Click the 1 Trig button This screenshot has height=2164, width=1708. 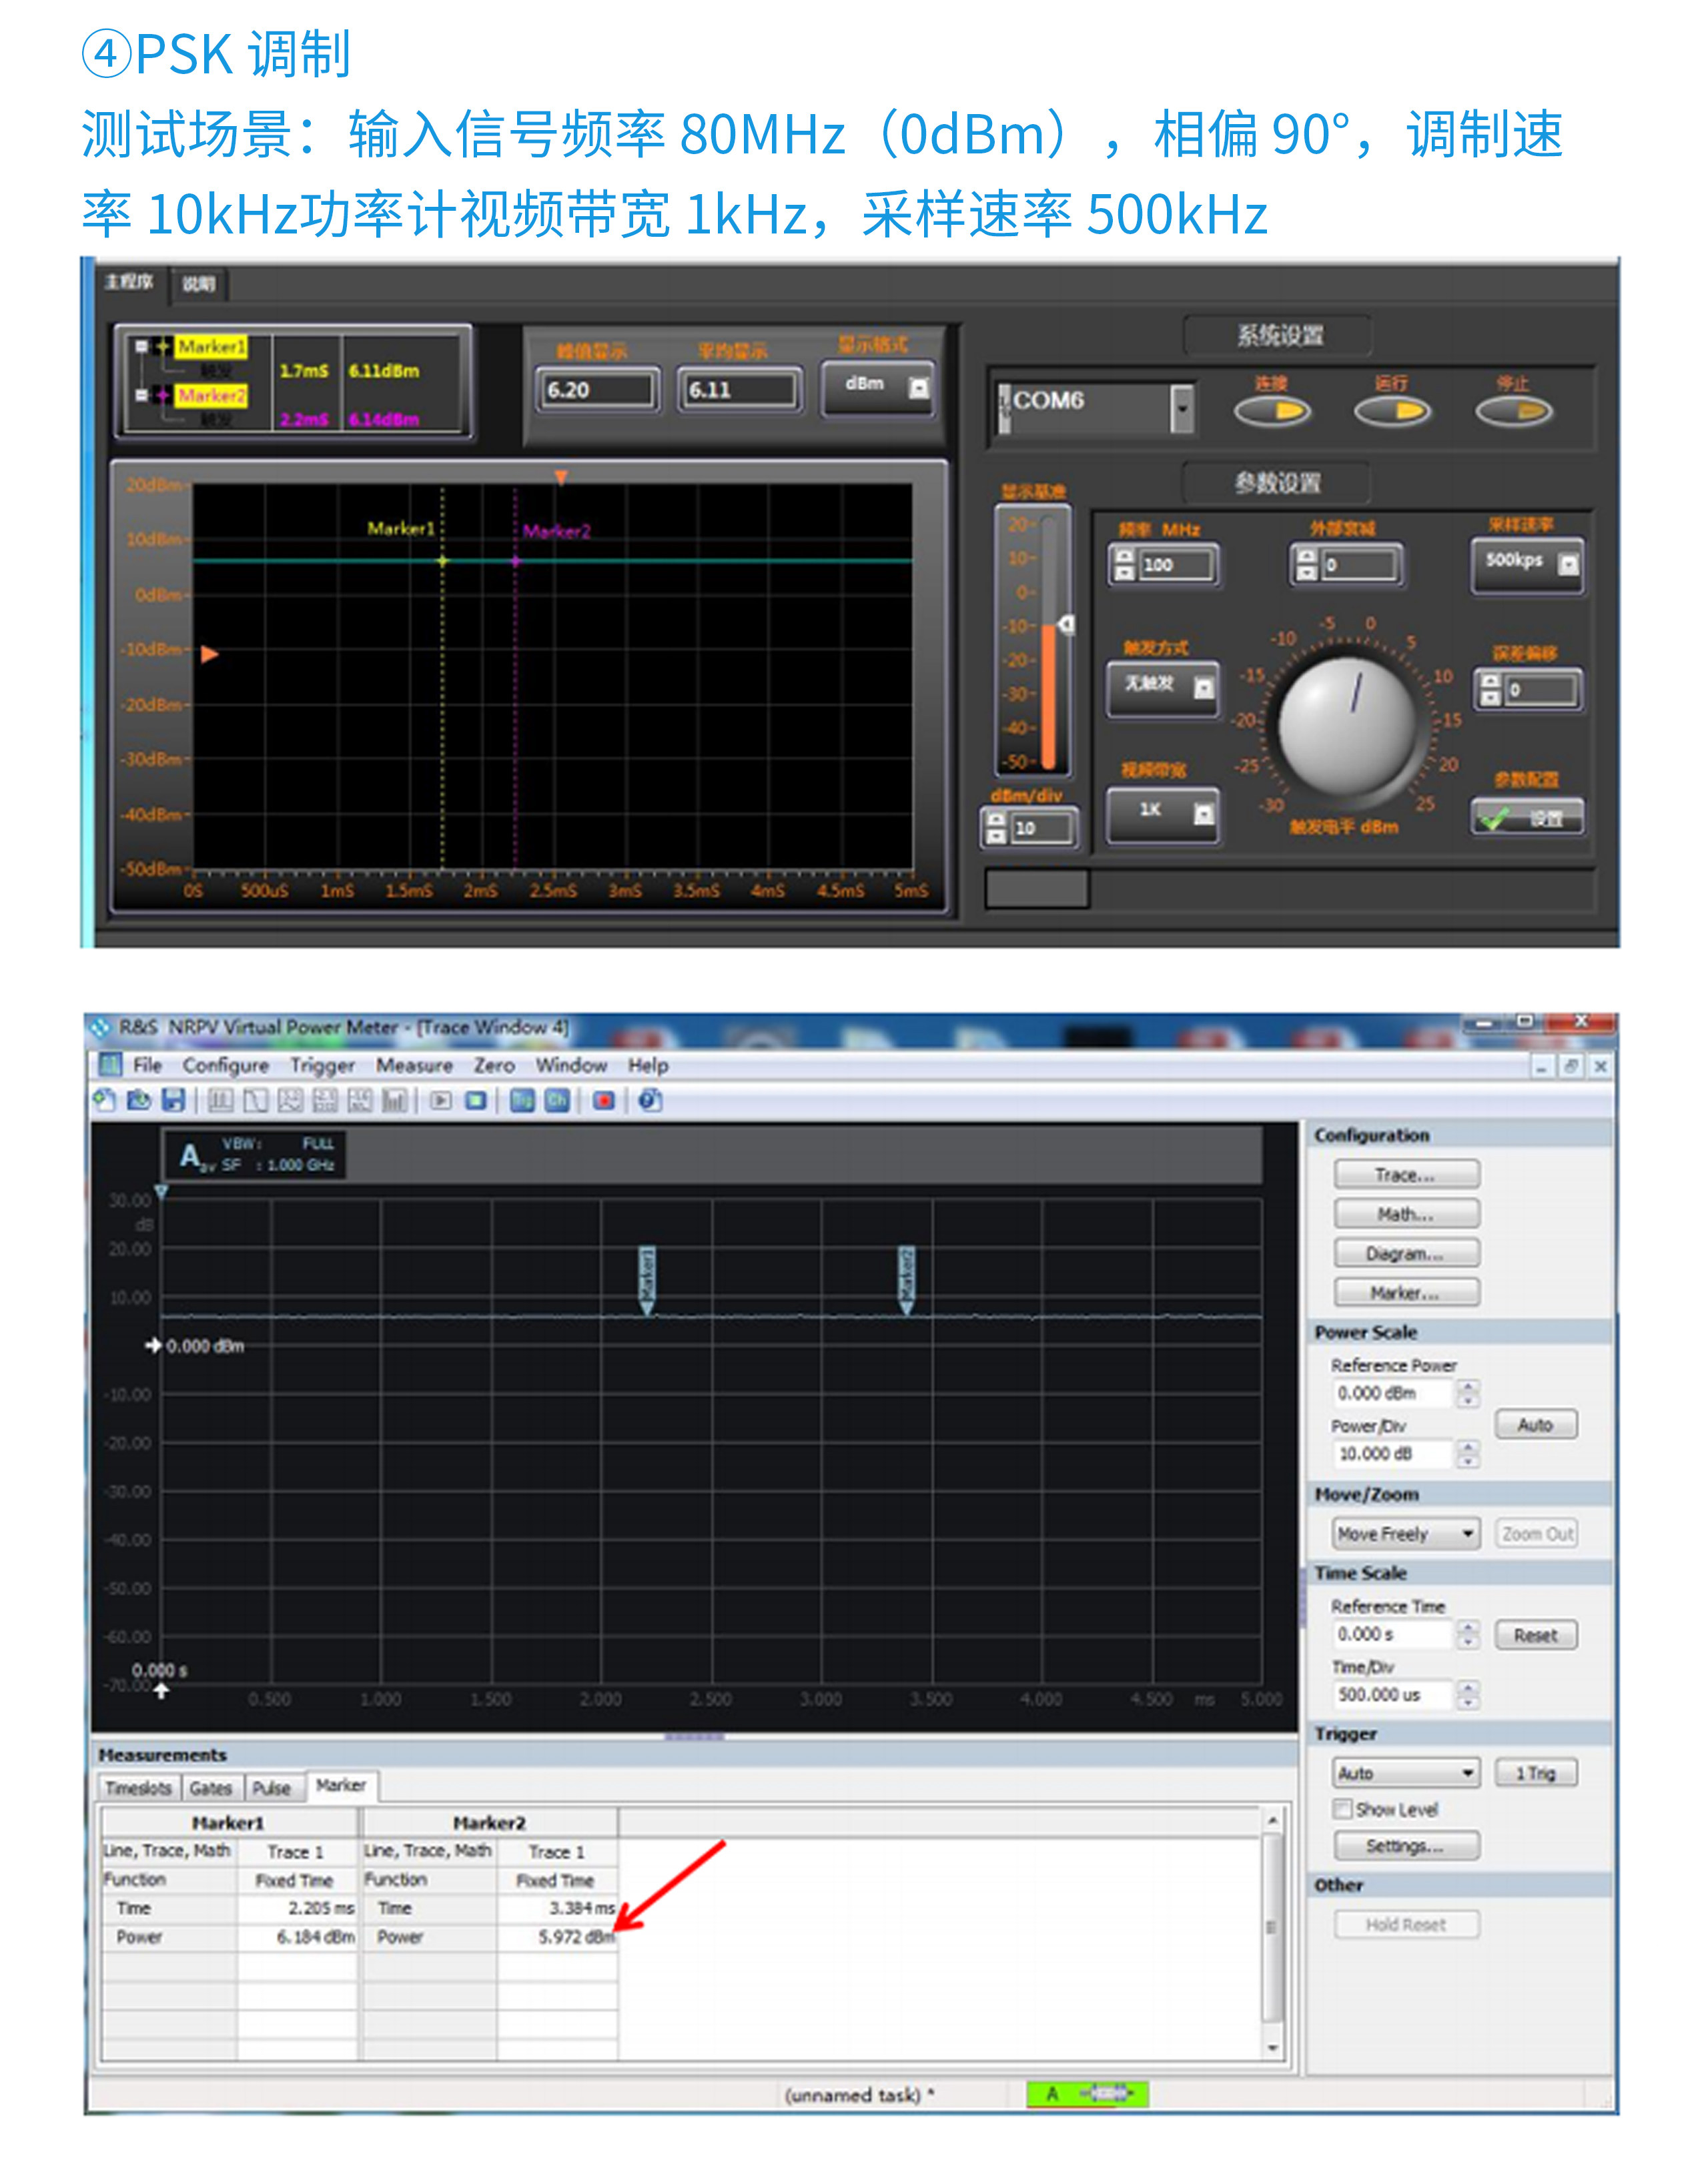(x=1536, y=1773)
